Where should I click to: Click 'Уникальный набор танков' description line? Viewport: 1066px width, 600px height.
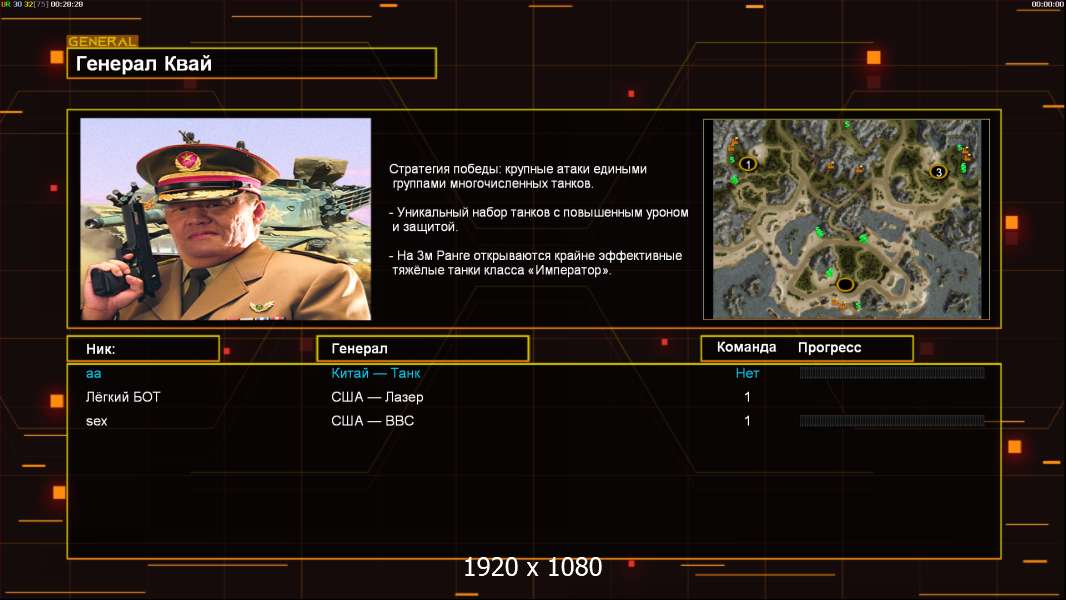pos(538,219)
